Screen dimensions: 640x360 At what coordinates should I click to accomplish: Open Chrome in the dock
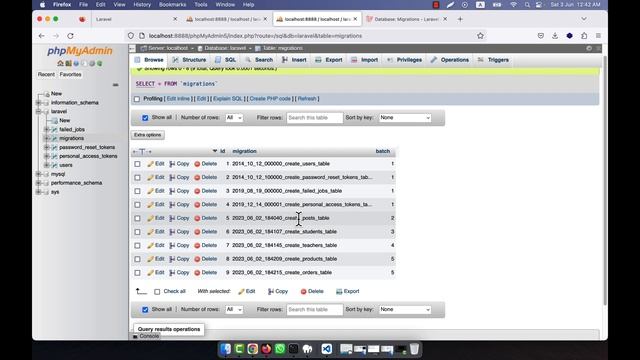pos(253,349)
